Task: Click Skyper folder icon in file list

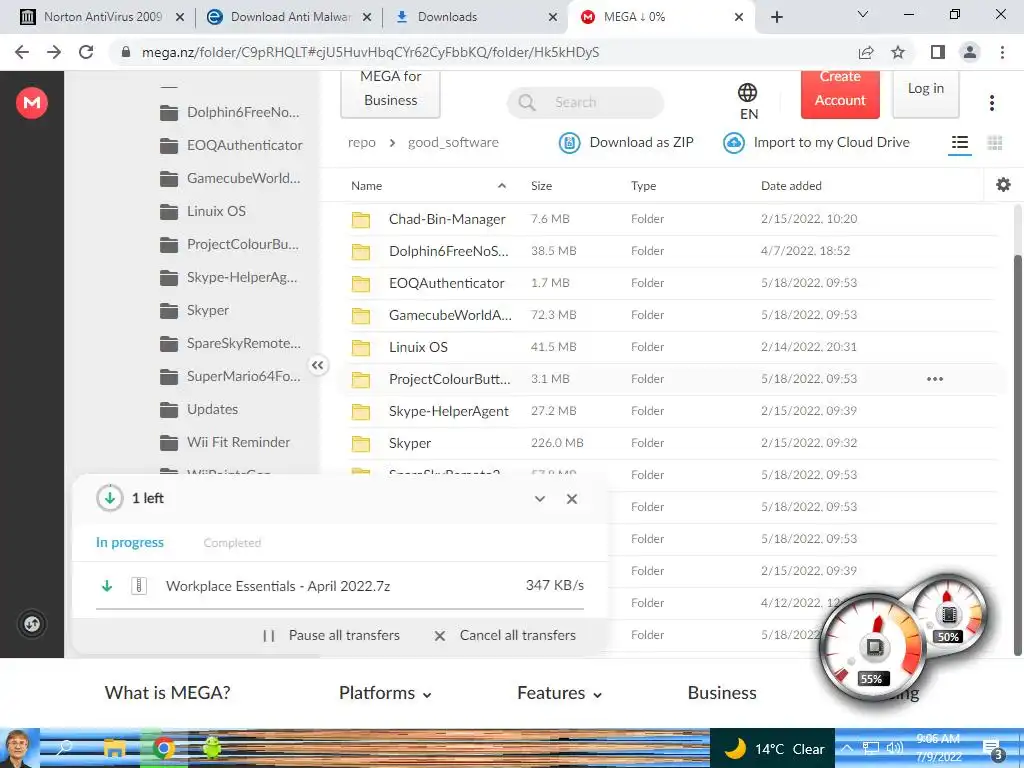Action: coord(360,443)
